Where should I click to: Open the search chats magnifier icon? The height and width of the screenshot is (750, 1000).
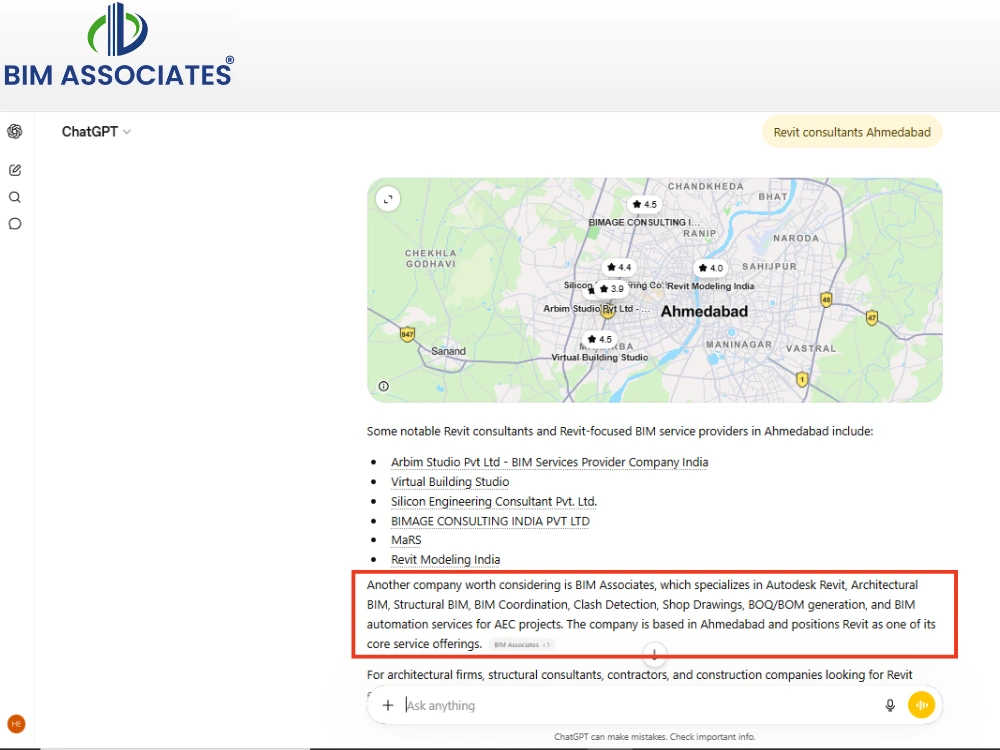(x=15, y=197)
